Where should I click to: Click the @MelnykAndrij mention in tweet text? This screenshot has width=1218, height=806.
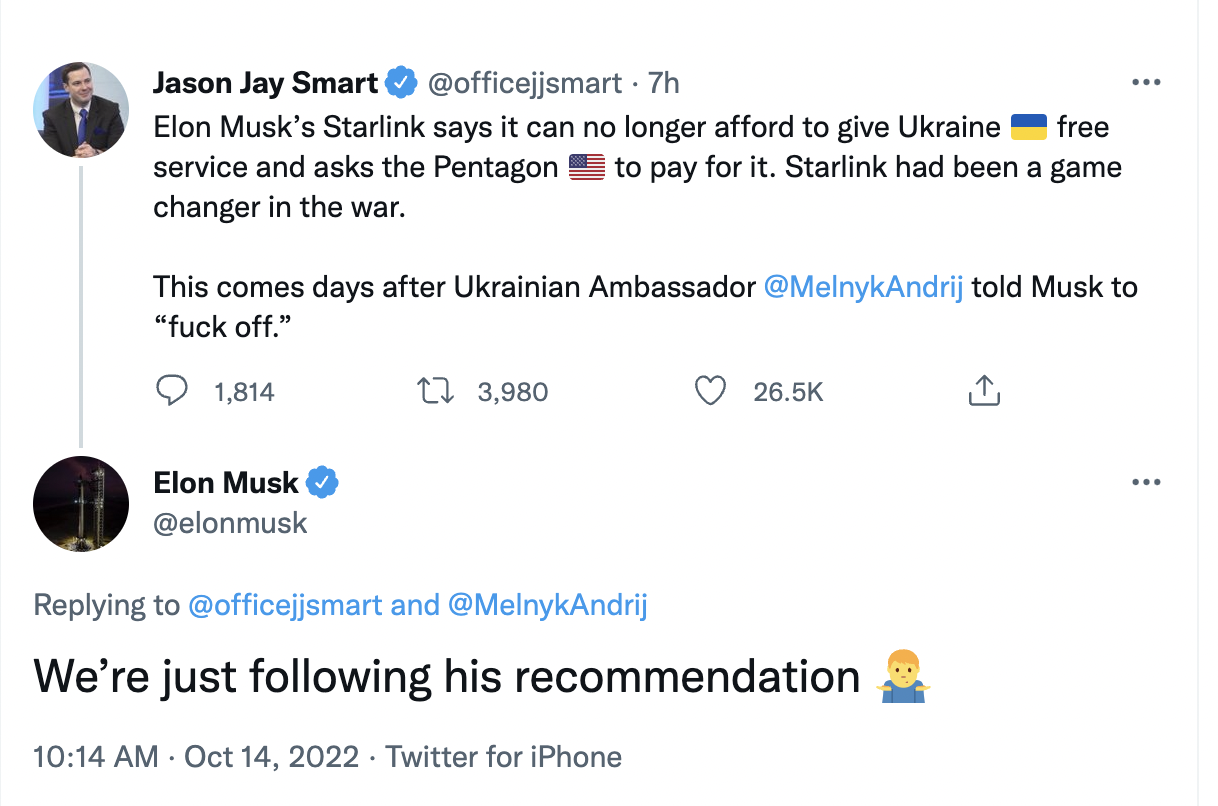863,288
